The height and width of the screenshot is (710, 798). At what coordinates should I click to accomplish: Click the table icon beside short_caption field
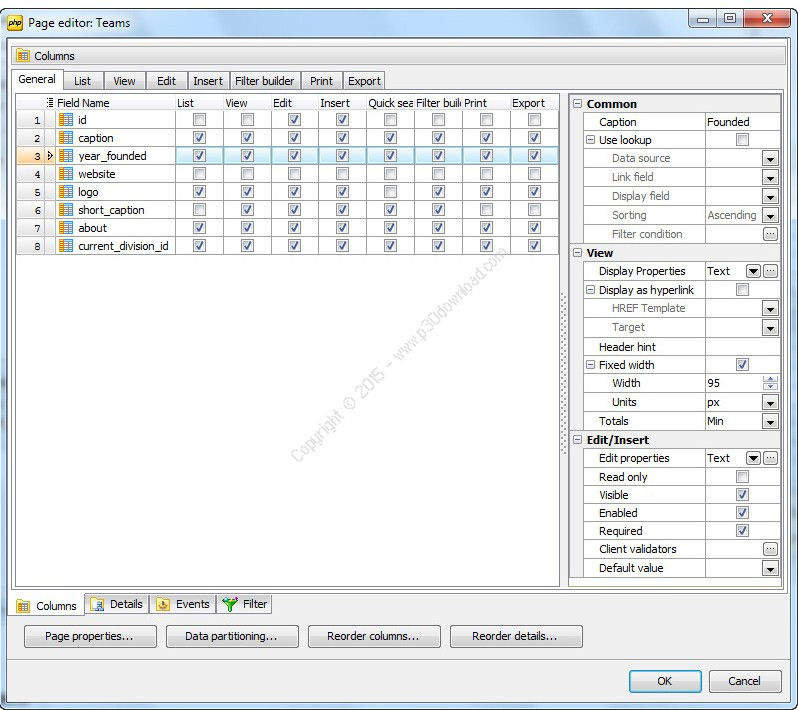tap(66, 210)
